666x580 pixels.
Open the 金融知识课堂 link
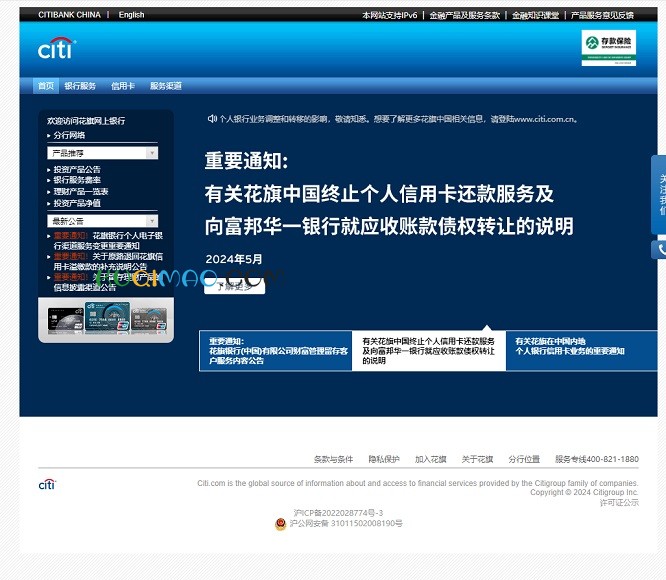coord(535,15)
